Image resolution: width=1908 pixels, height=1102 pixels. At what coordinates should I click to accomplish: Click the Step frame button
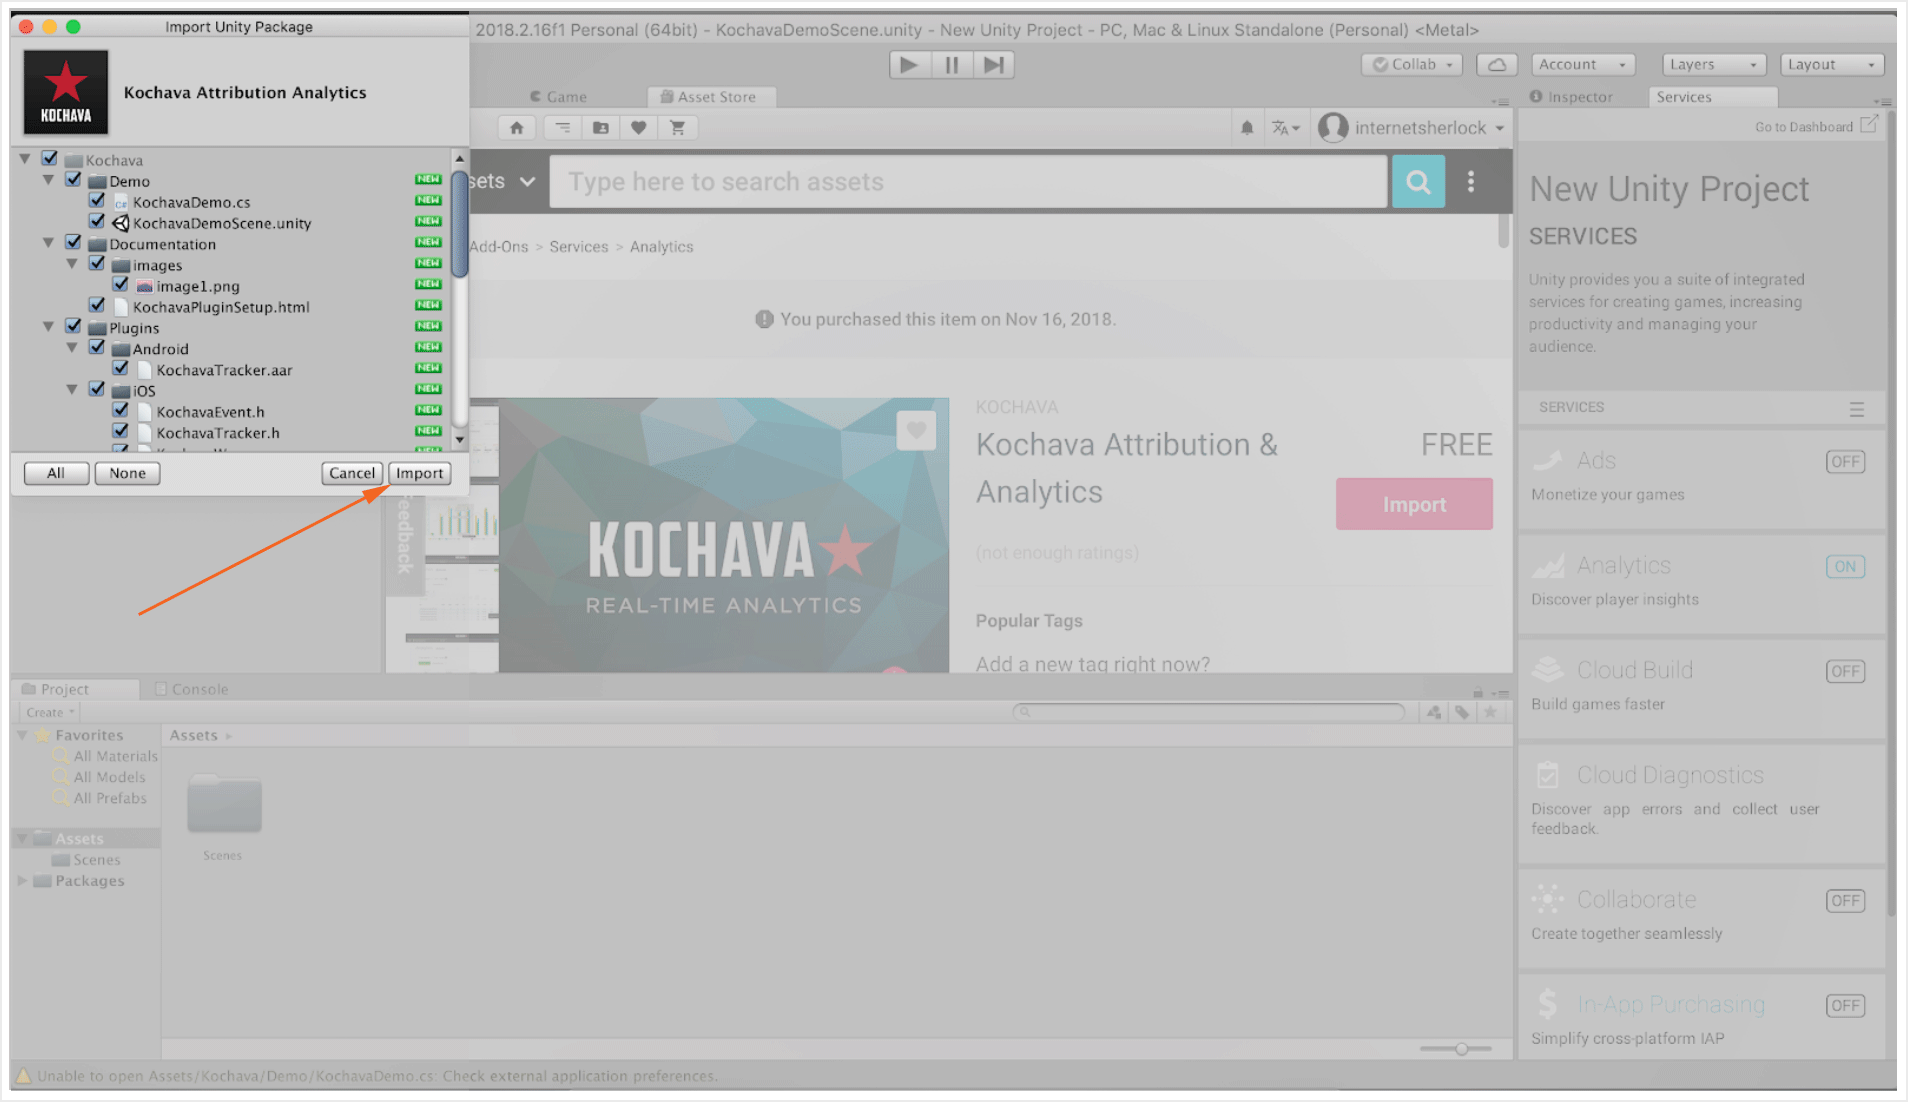point(994,65)
